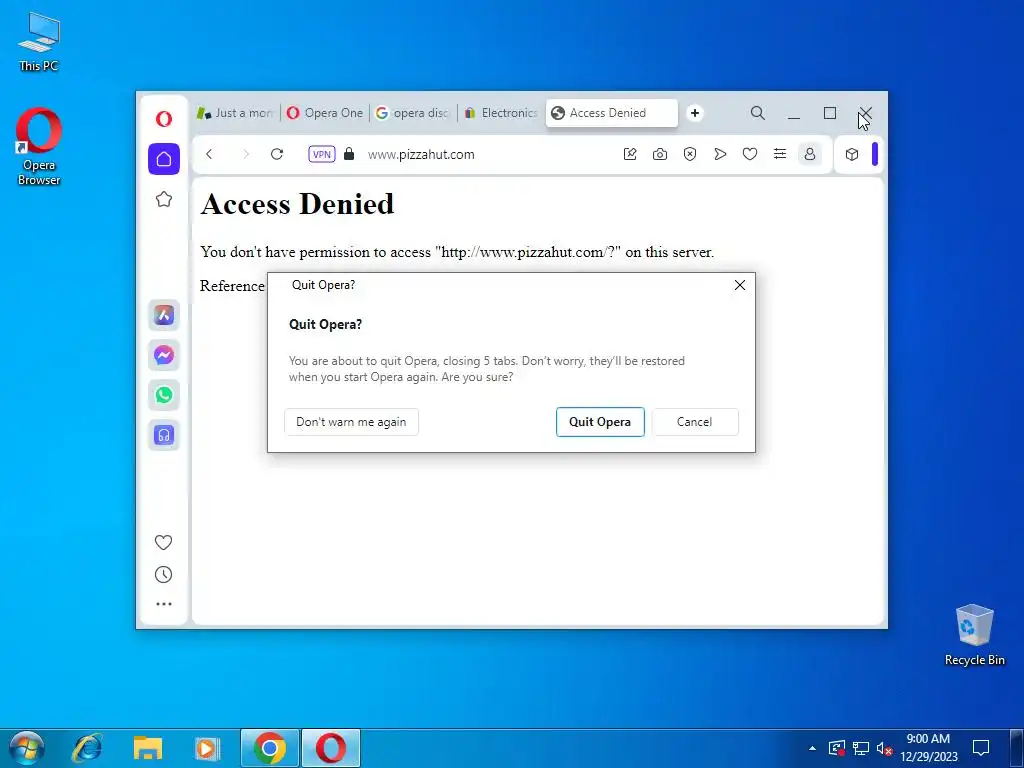This screenshot has width=1024, height=768.
Task: Click the muted volume tray icon
Action: 884,748
